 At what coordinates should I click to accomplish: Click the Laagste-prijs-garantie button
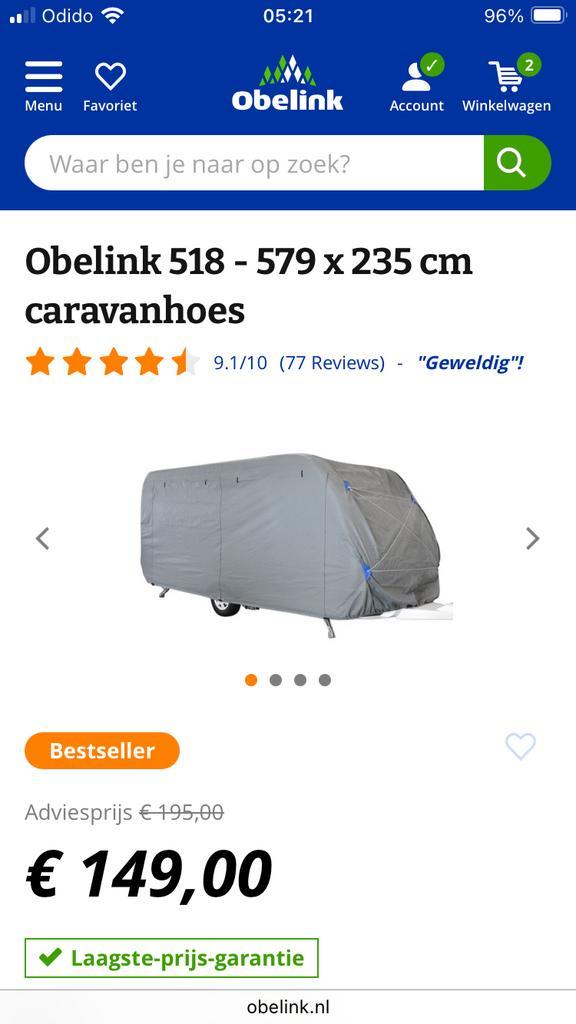pos(172,958)
